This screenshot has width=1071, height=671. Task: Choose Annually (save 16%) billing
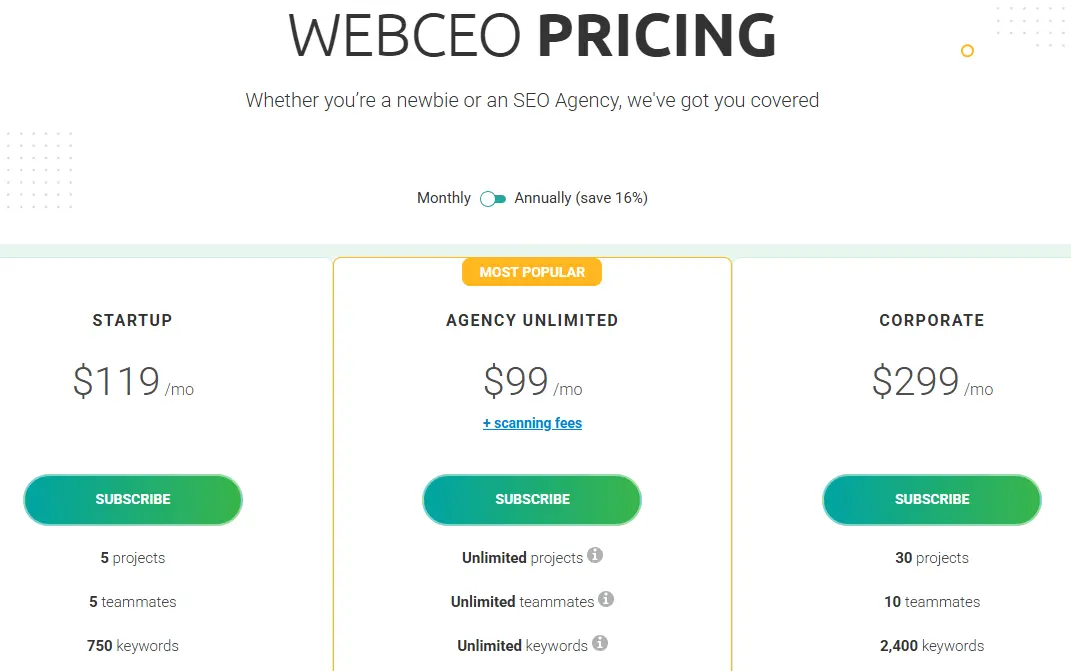pyautogui.click(x=581, y=198)
